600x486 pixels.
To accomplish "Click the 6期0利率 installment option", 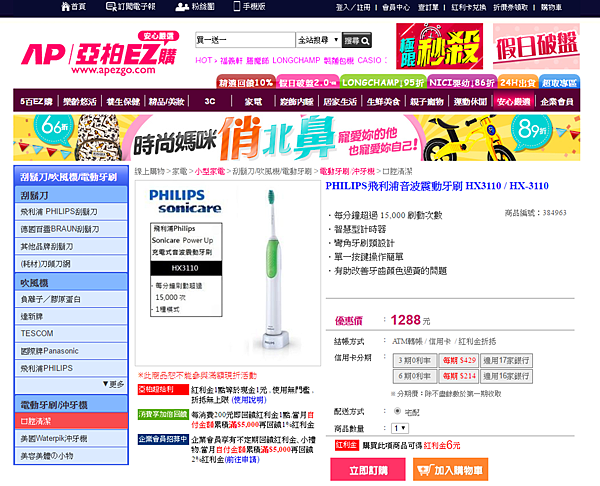I will point(415,376).
